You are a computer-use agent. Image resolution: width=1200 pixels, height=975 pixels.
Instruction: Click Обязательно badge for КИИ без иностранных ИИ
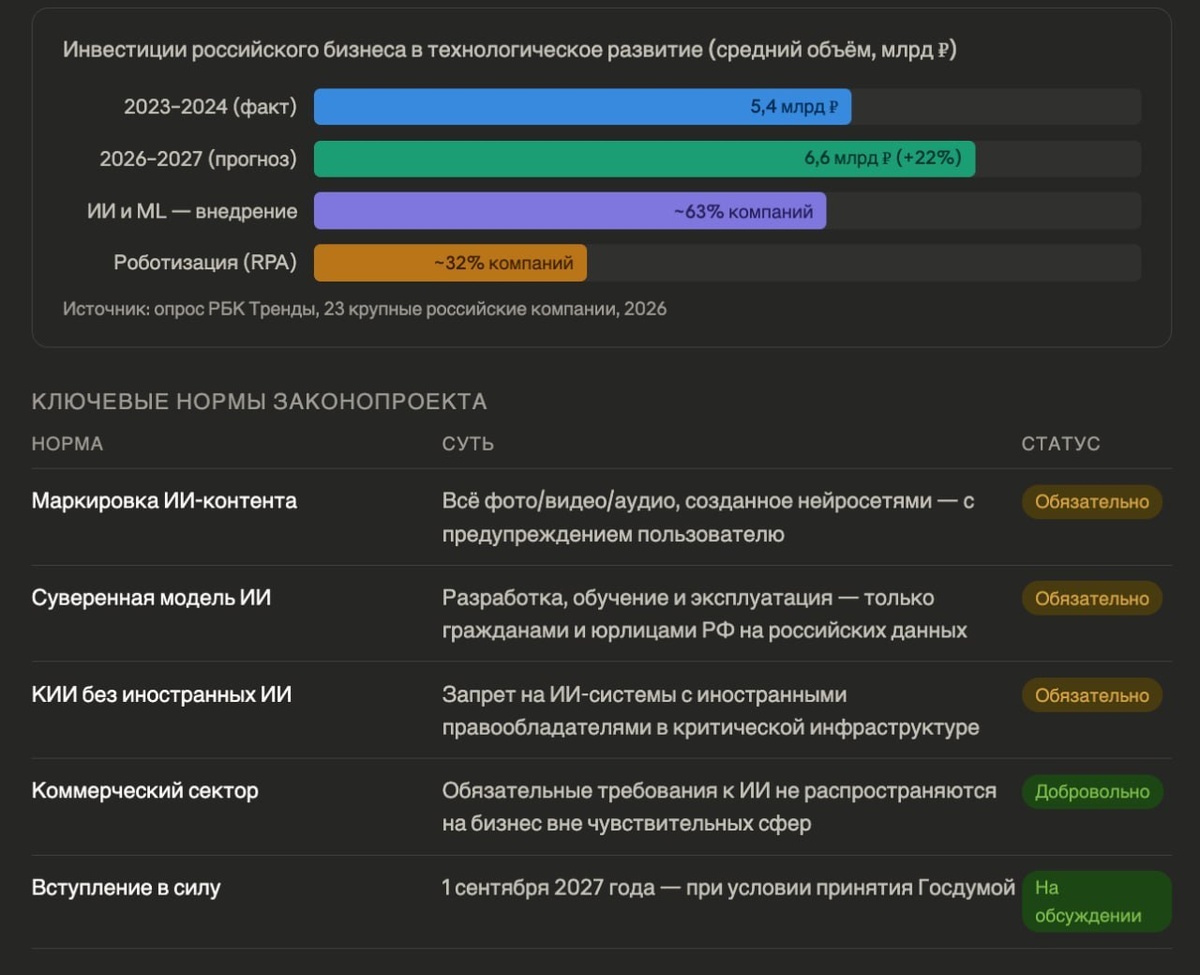1091,695
